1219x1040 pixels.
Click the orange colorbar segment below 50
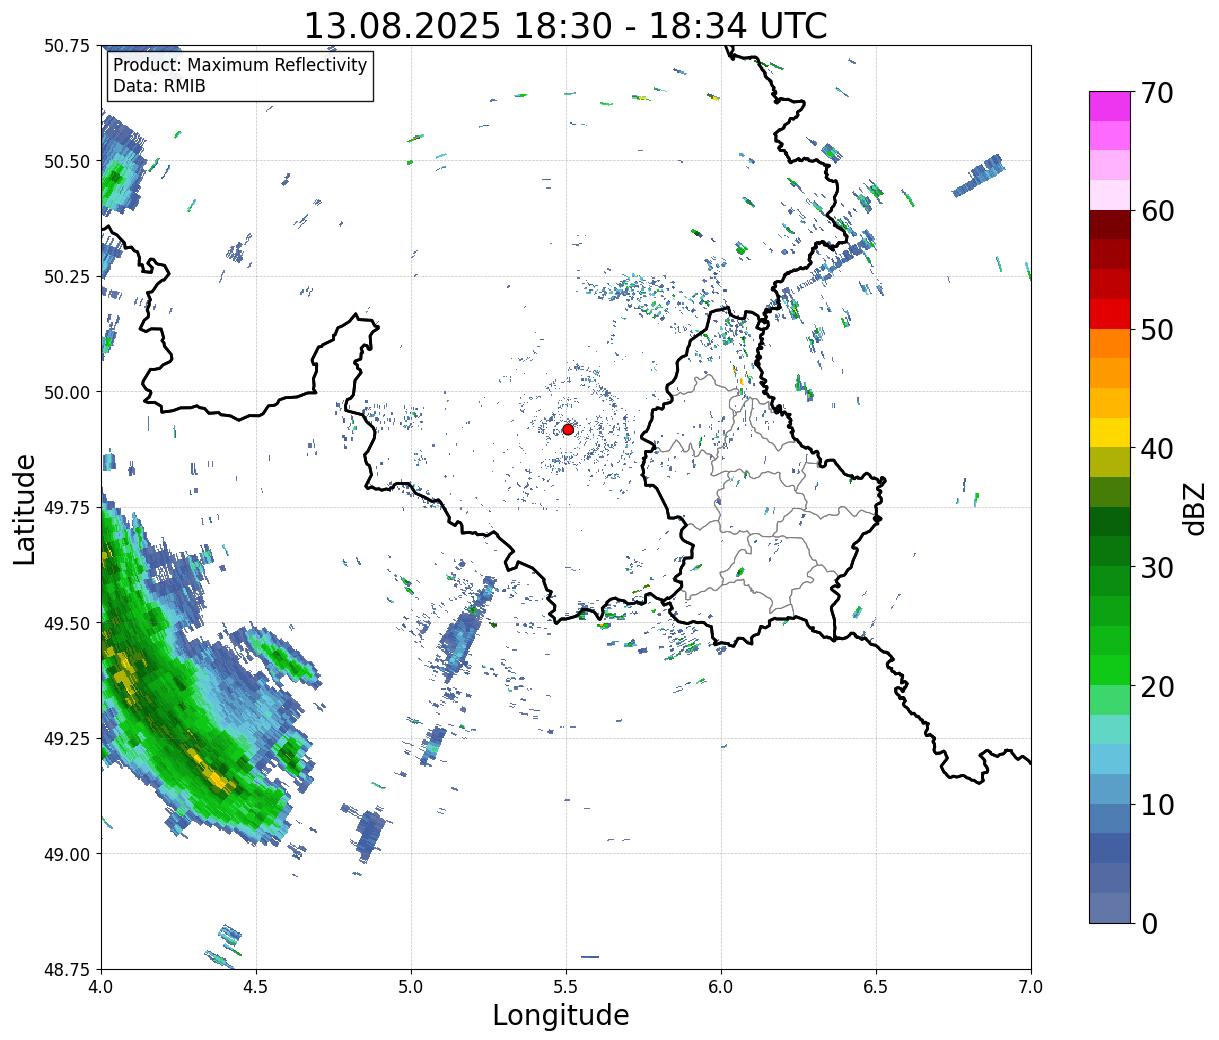click(1110, 343)
